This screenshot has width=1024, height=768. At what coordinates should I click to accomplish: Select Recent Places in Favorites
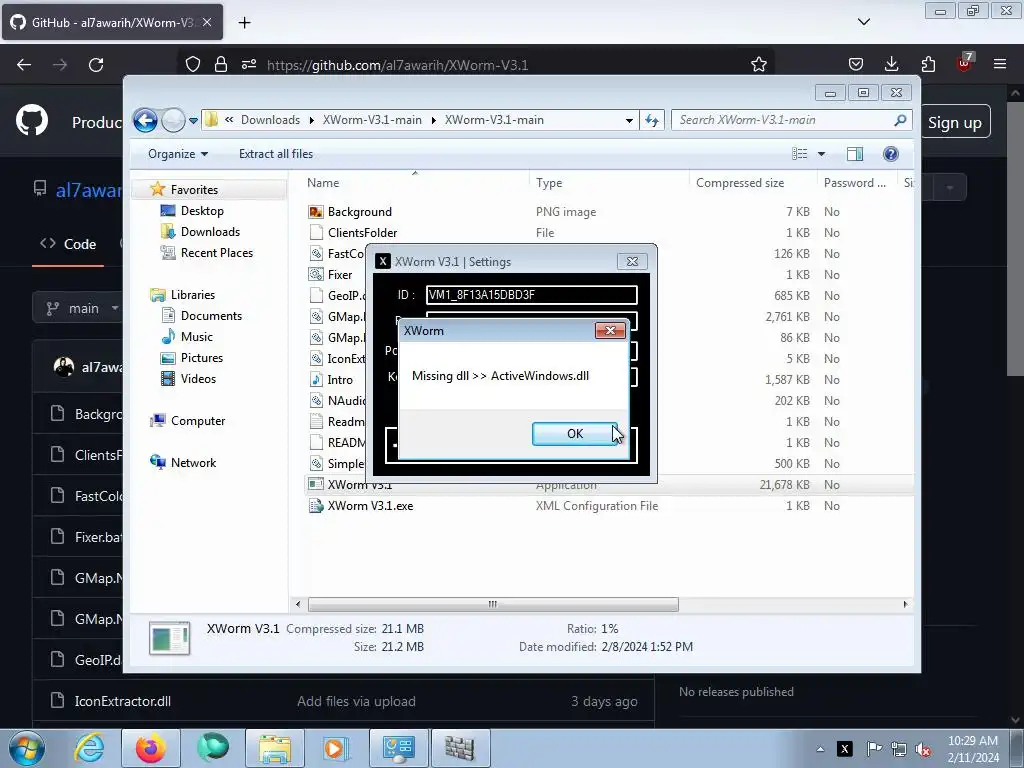216,253
